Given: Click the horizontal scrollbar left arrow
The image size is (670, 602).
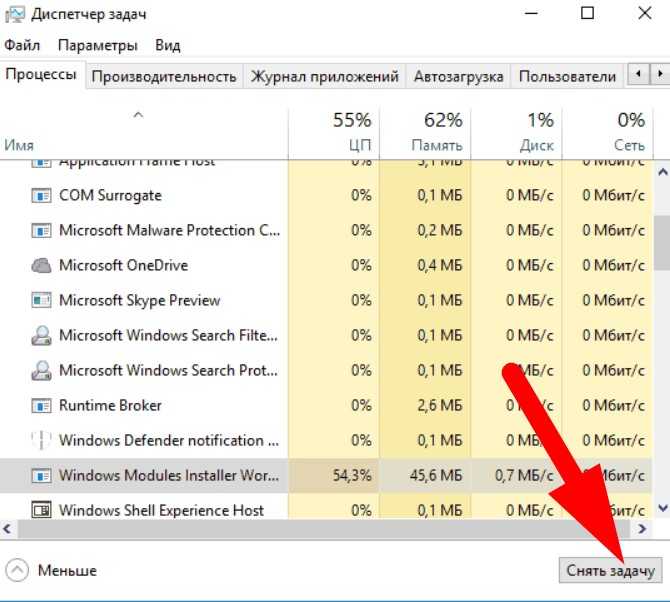Looking at the screenshot, I should pyautogui.click(x=7, y=529).
